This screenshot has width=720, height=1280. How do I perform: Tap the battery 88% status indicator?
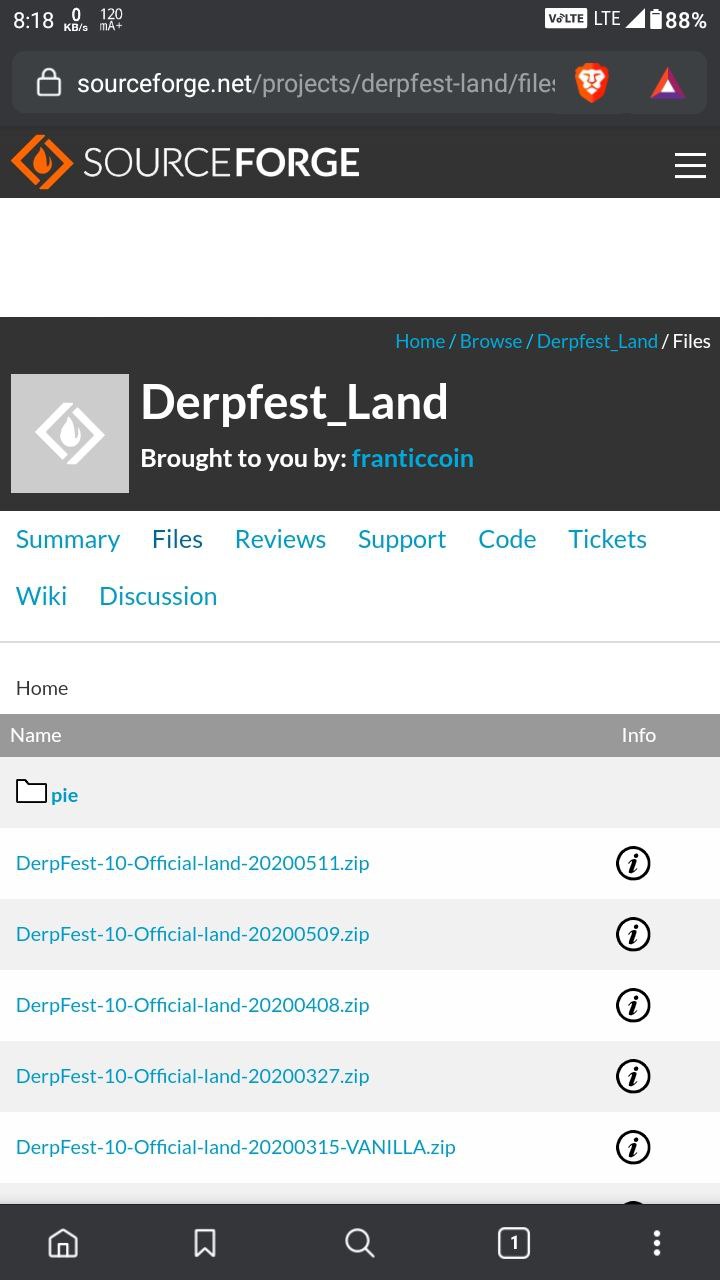coord(677,20)
